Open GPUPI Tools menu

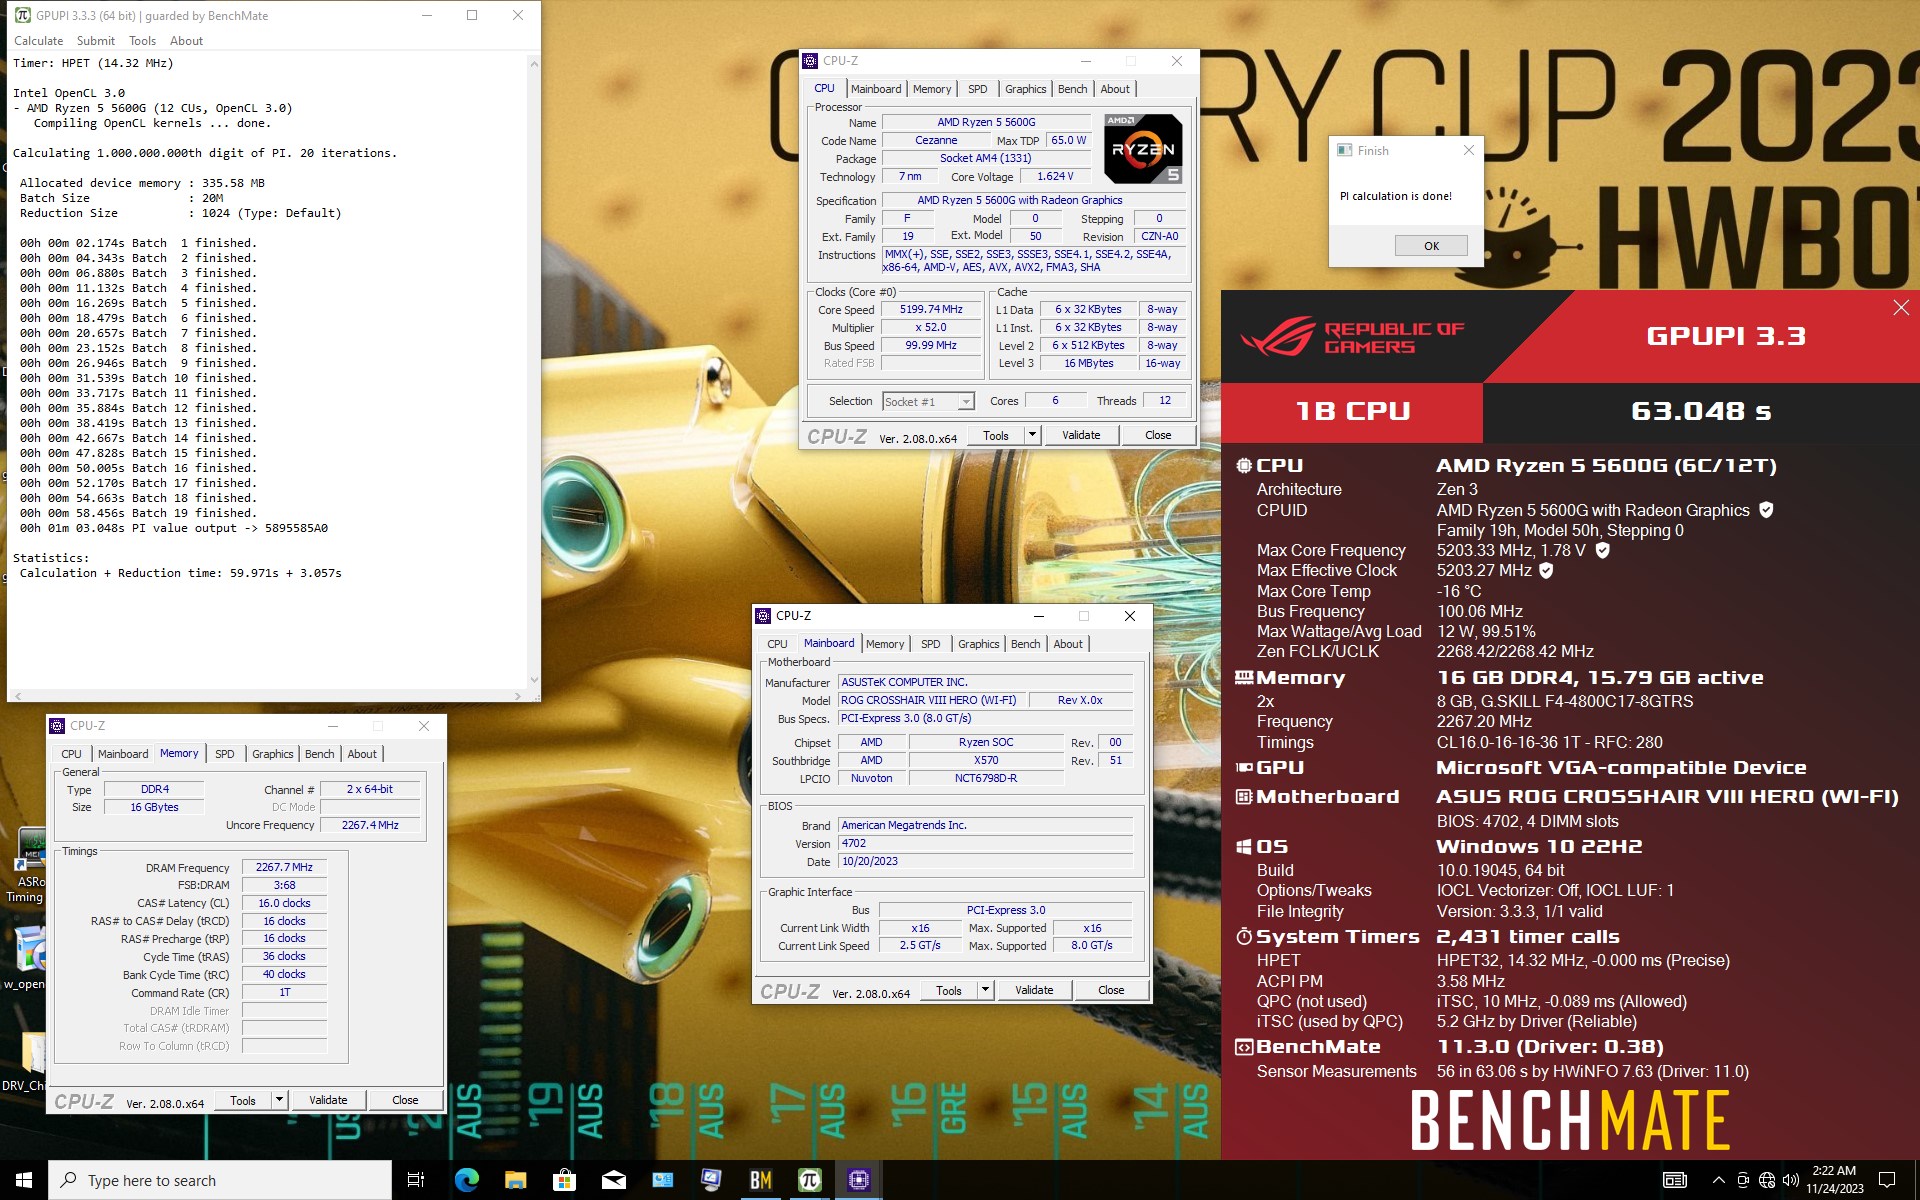142,41
